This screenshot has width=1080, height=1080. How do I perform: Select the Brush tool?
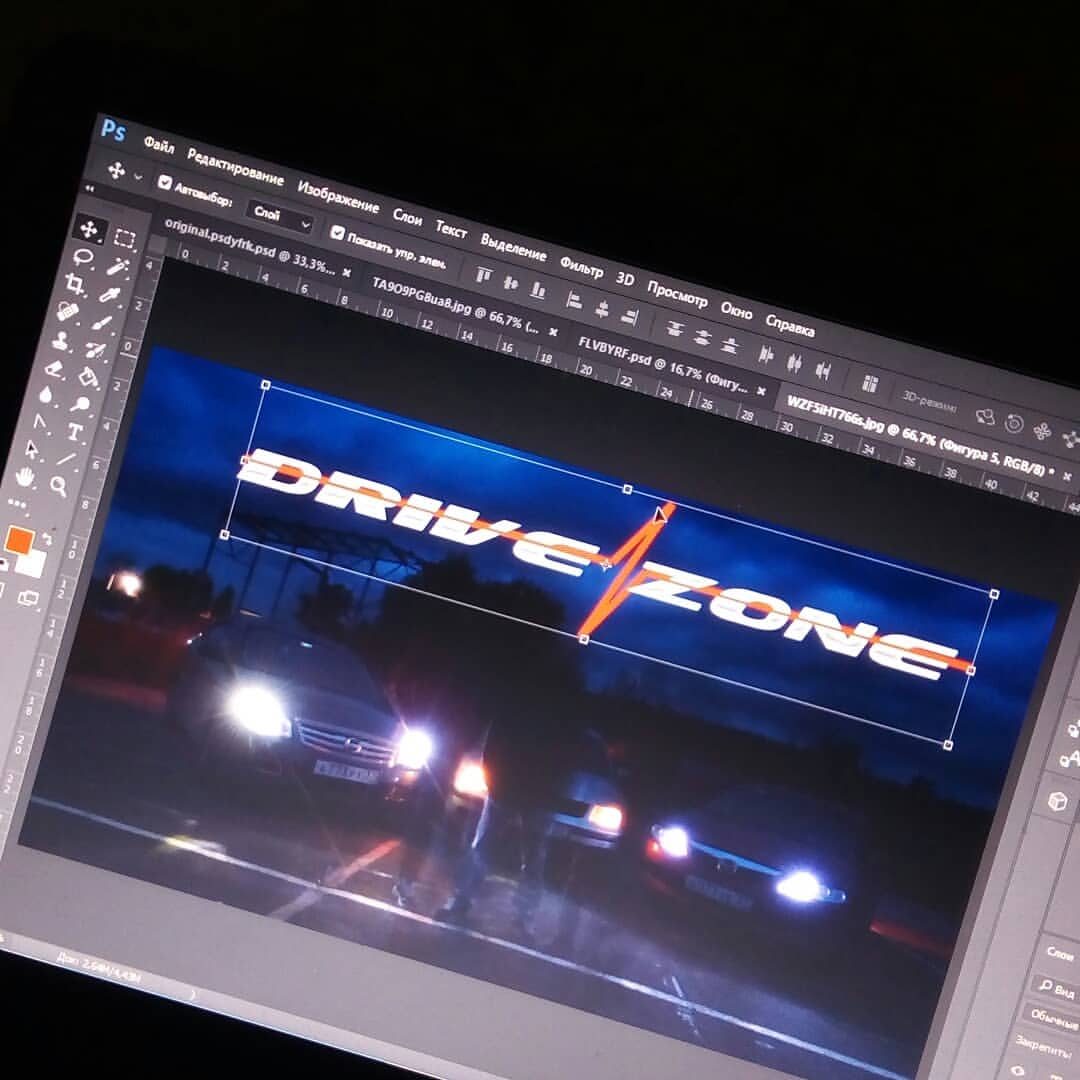tap(103, 323)
